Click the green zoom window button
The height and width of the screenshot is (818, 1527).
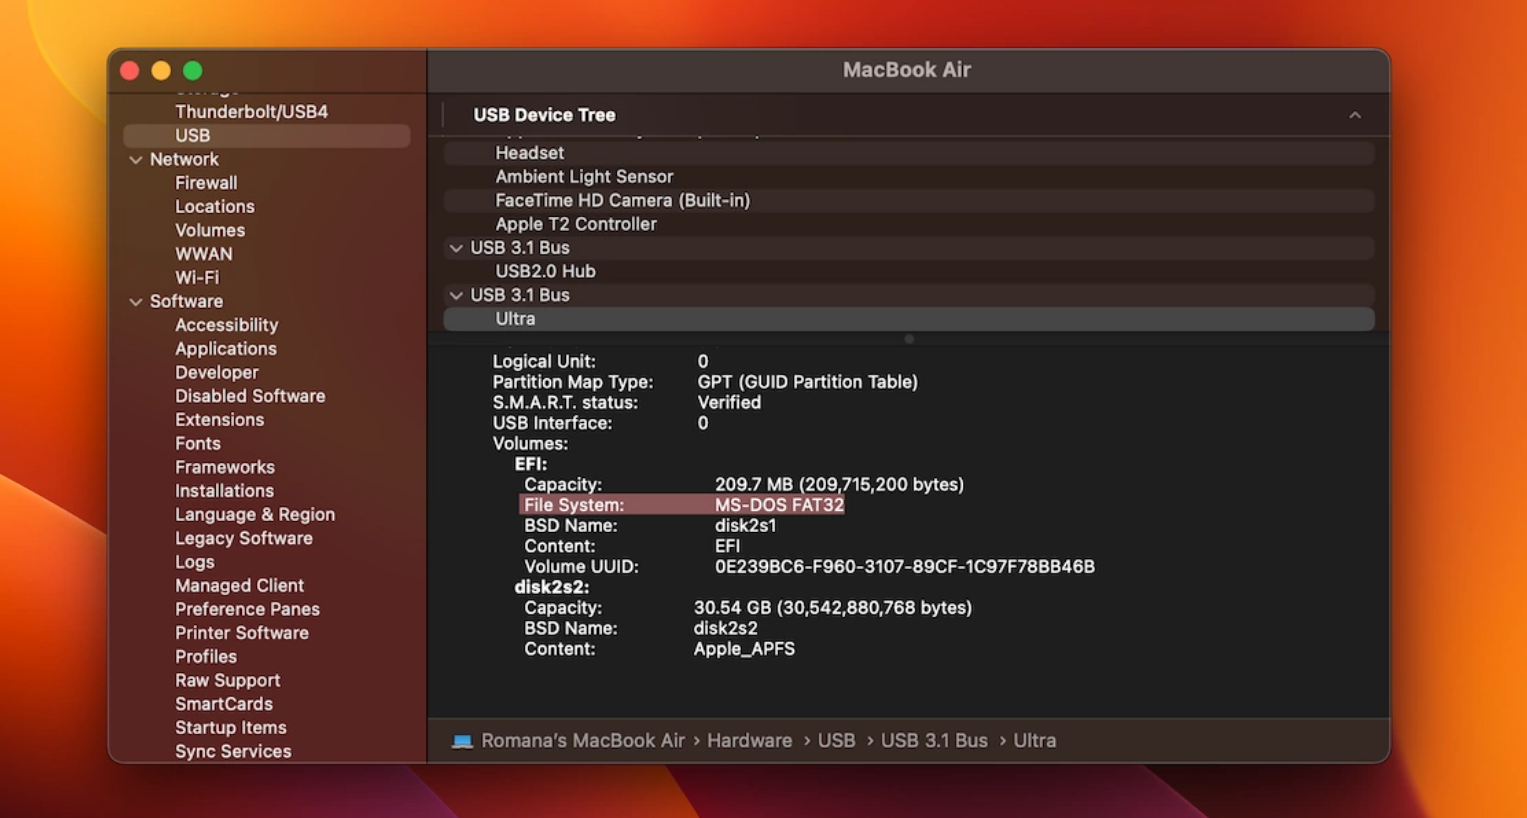[x=193, y=71]
